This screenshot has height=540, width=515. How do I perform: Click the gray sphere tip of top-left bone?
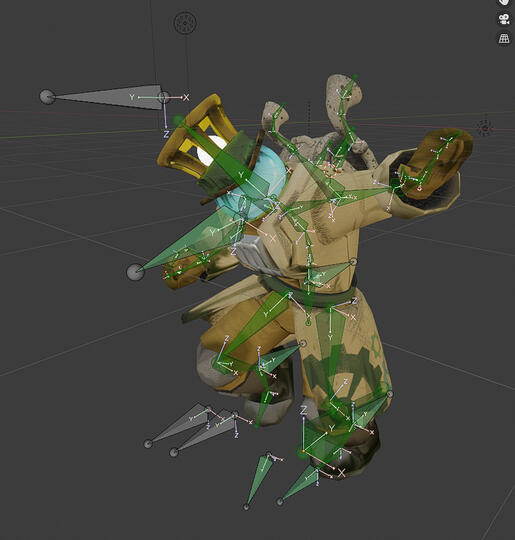[47, 97]
